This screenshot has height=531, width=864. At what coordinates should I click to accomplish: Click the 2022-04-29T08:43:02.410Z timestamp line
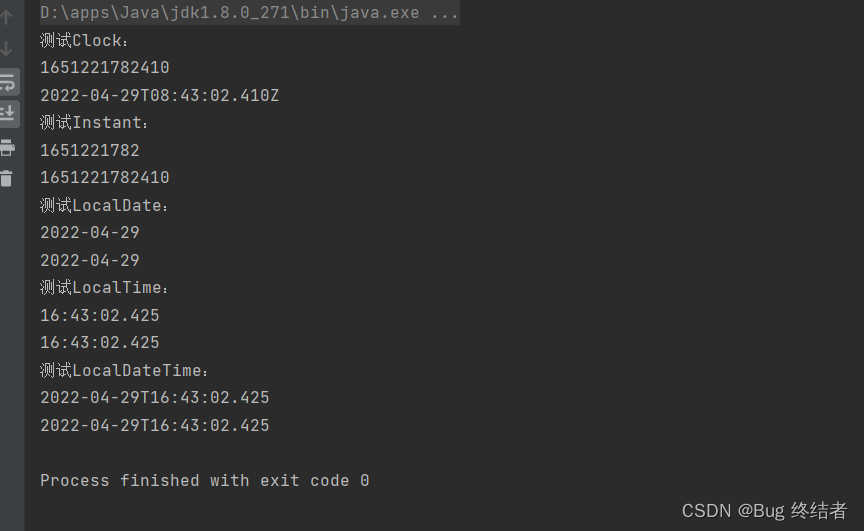click(160, 96)
